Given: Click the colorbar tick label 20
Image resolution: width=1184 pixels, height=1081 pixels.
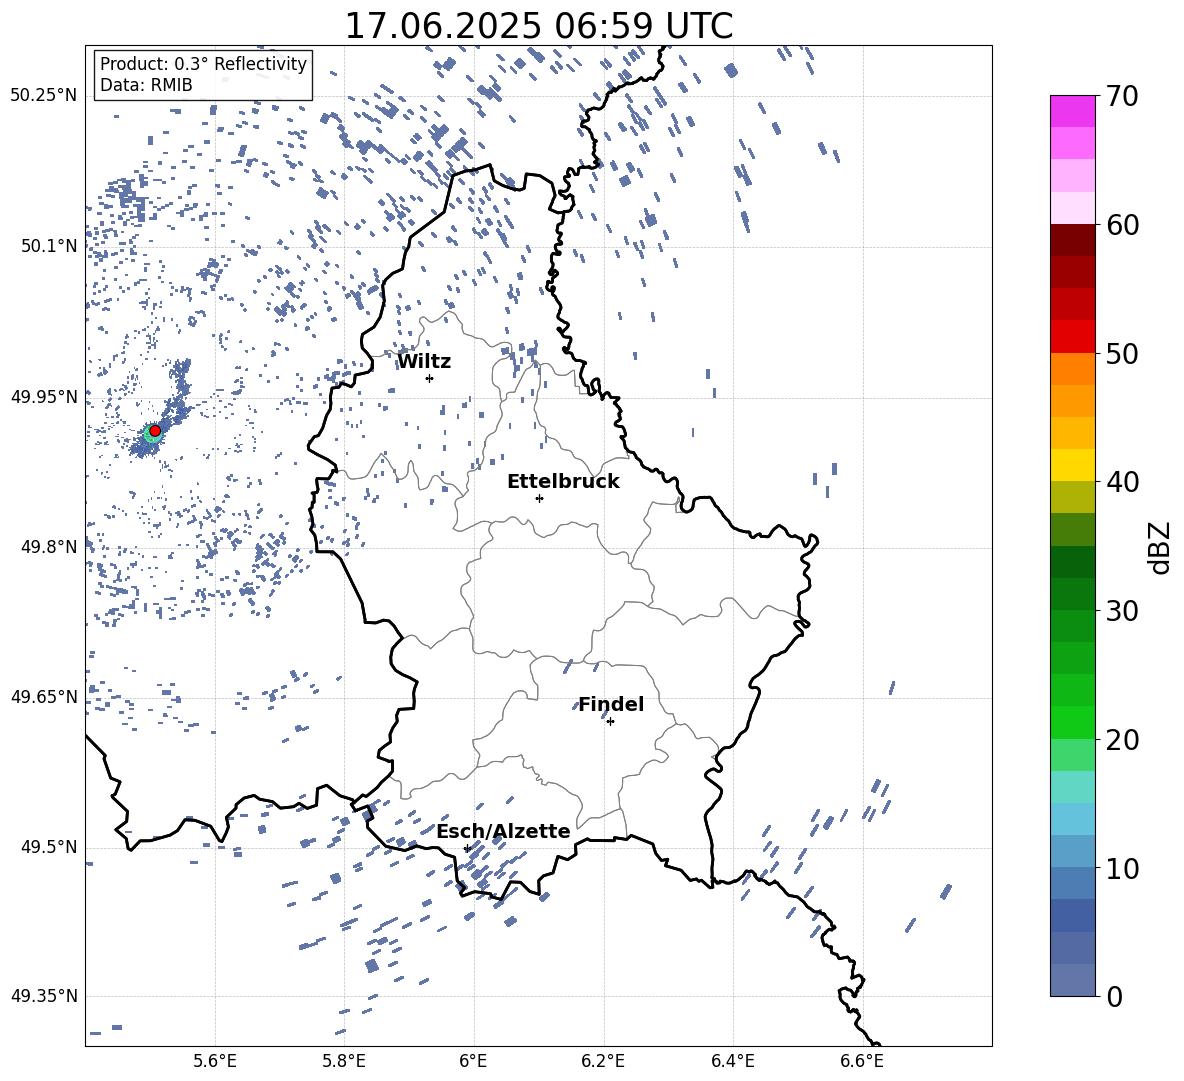Looking at the screenshot, I should 1122,740.
